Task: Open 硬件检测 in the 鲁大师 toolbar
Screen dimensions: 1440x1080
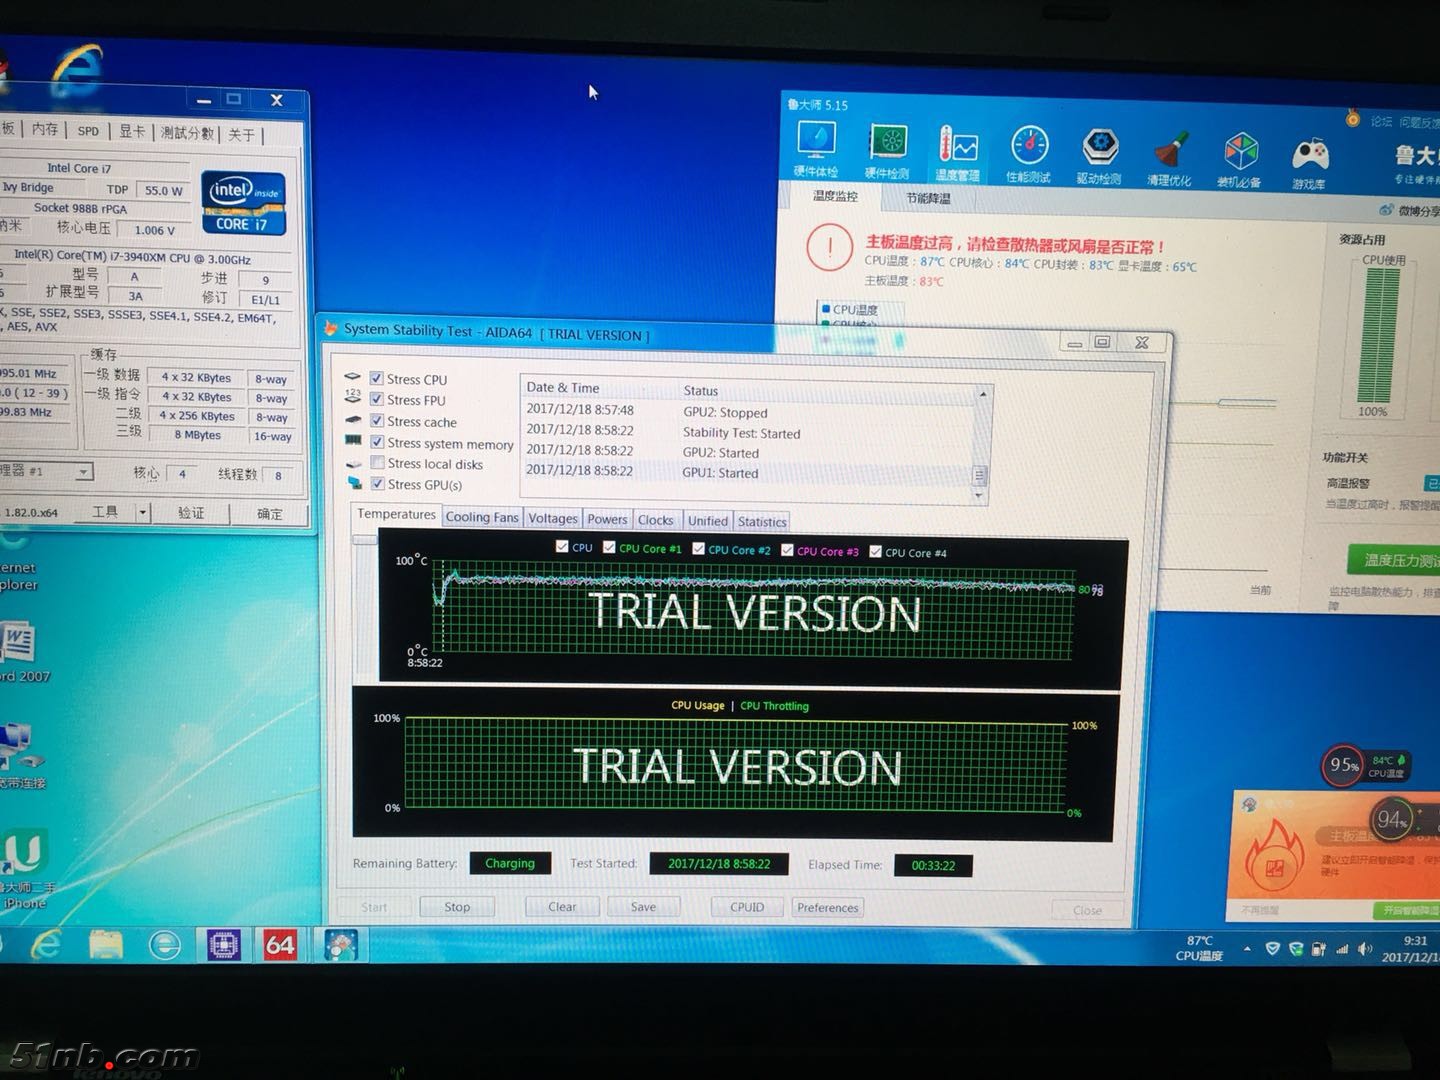Action: (x=887, y=150)
